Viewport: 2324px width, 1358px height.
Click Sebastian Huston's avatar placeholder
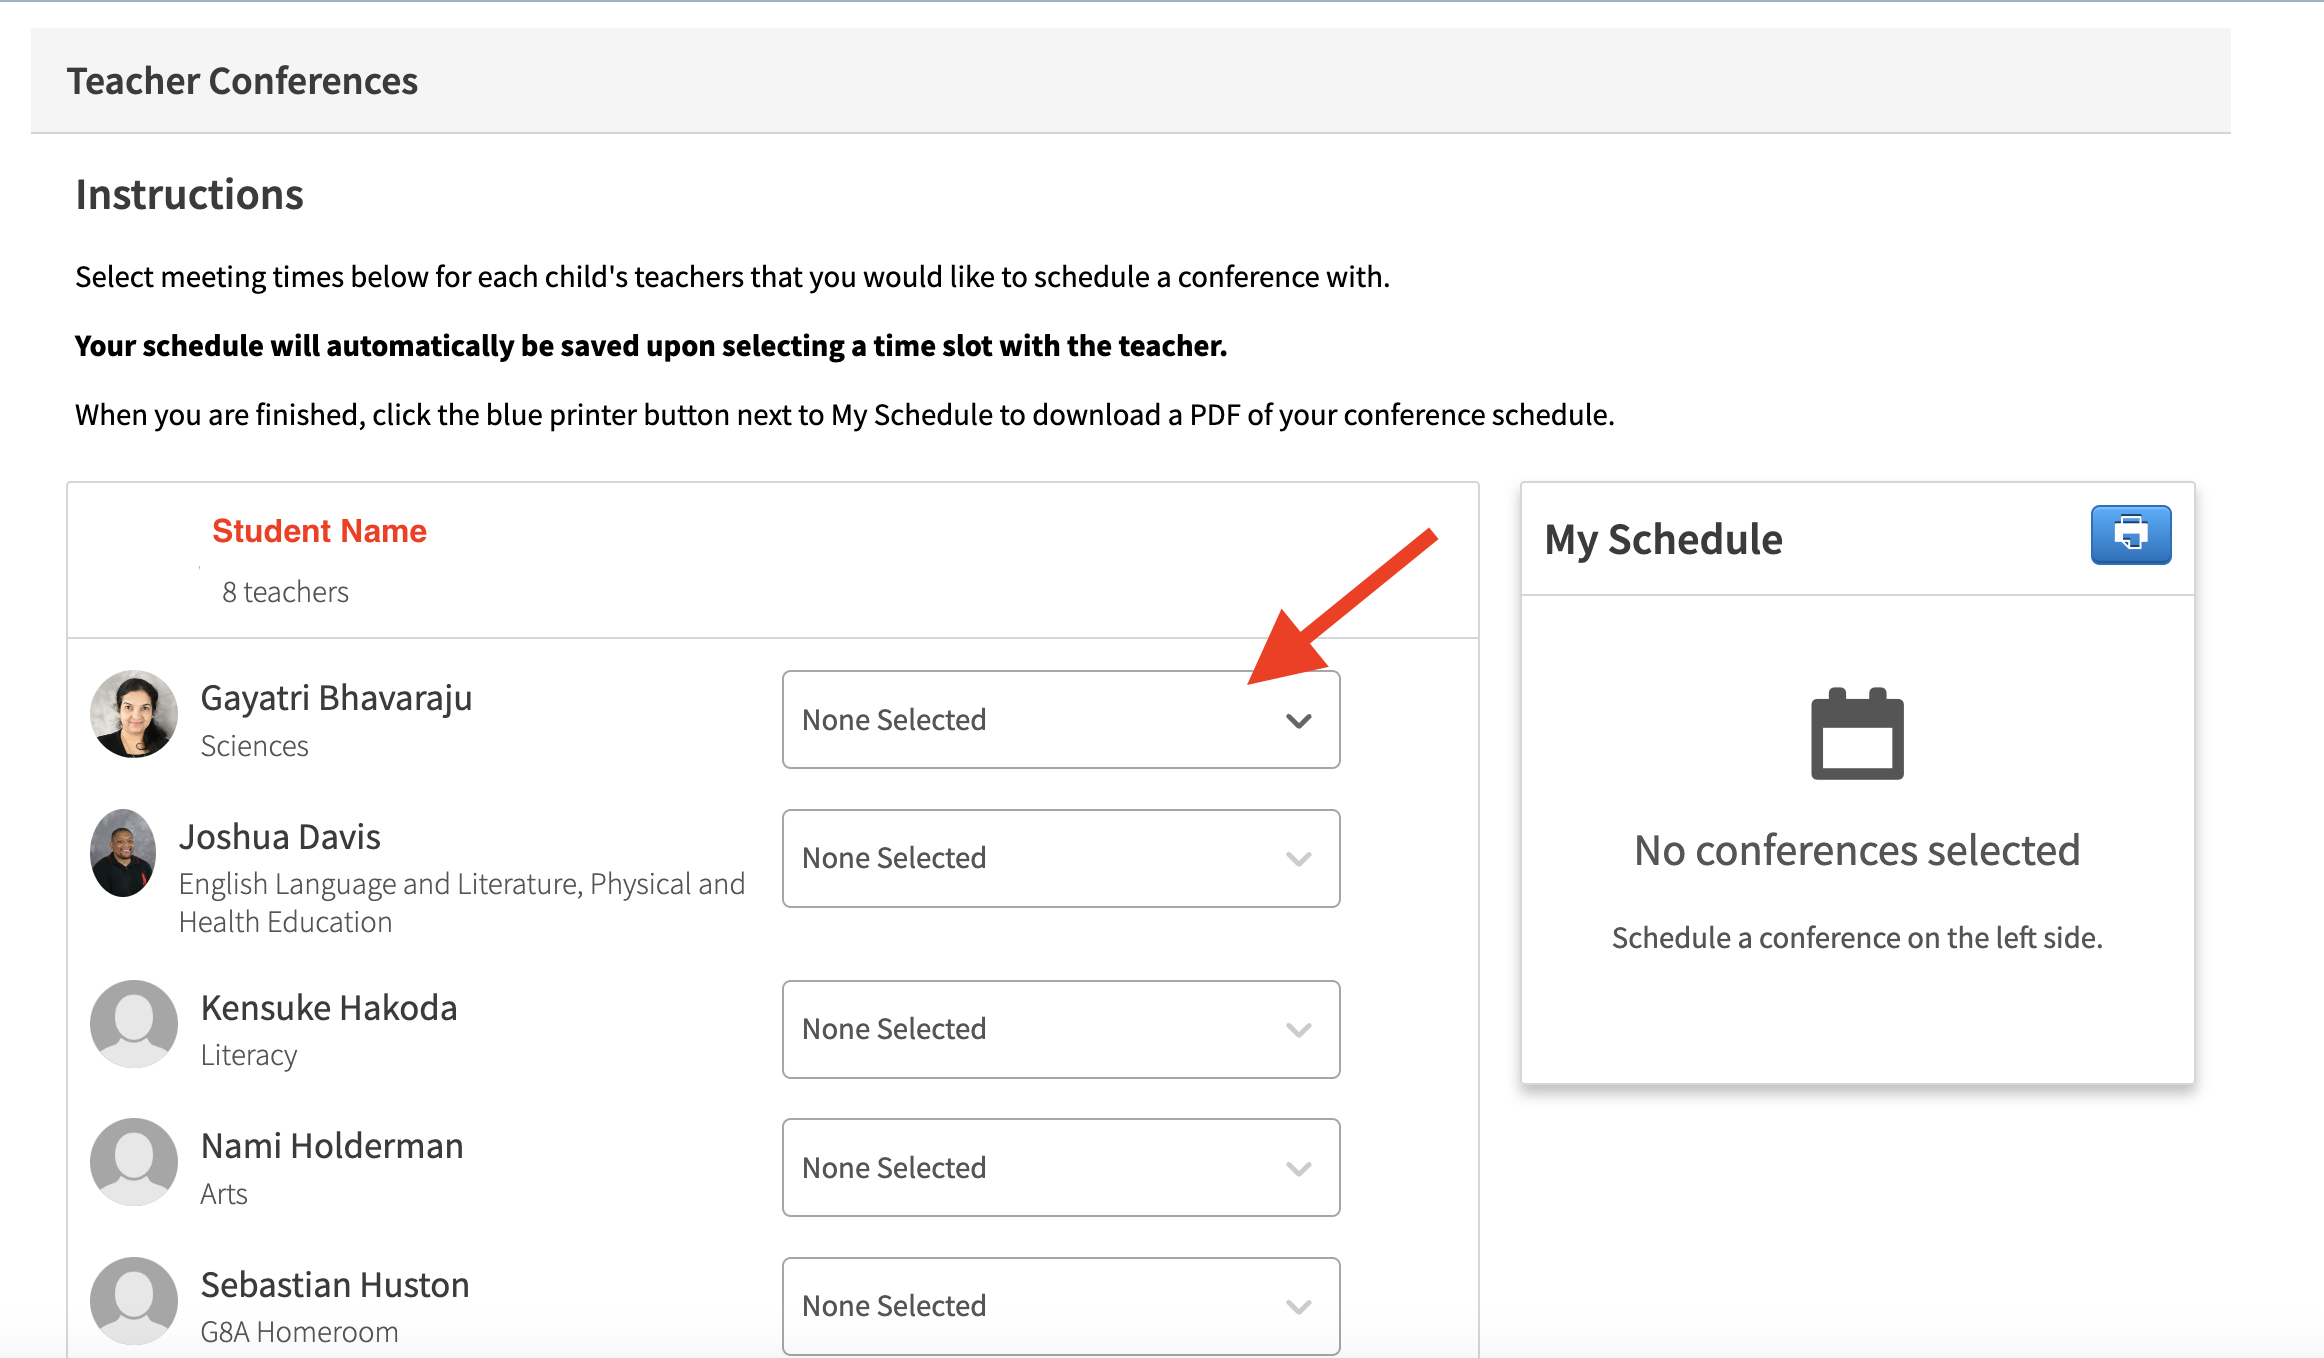(134, 1300)
